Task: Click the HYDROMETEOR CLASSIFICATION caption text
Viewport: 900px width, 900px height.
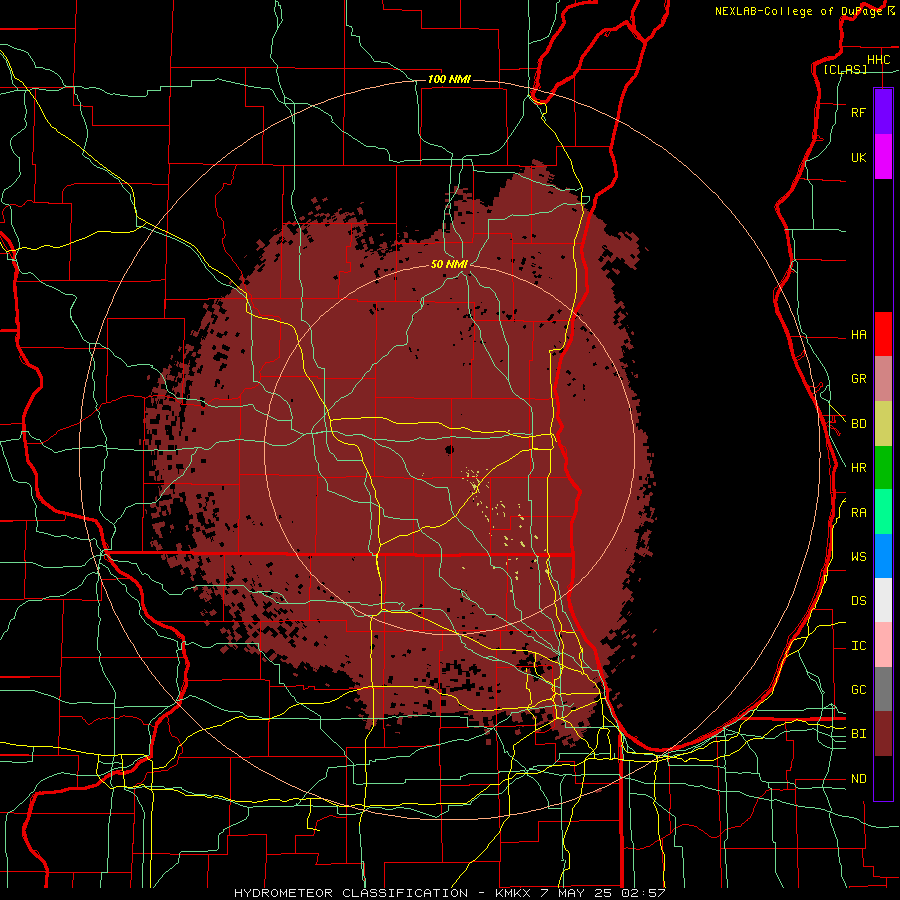Action: pos(351,893)
